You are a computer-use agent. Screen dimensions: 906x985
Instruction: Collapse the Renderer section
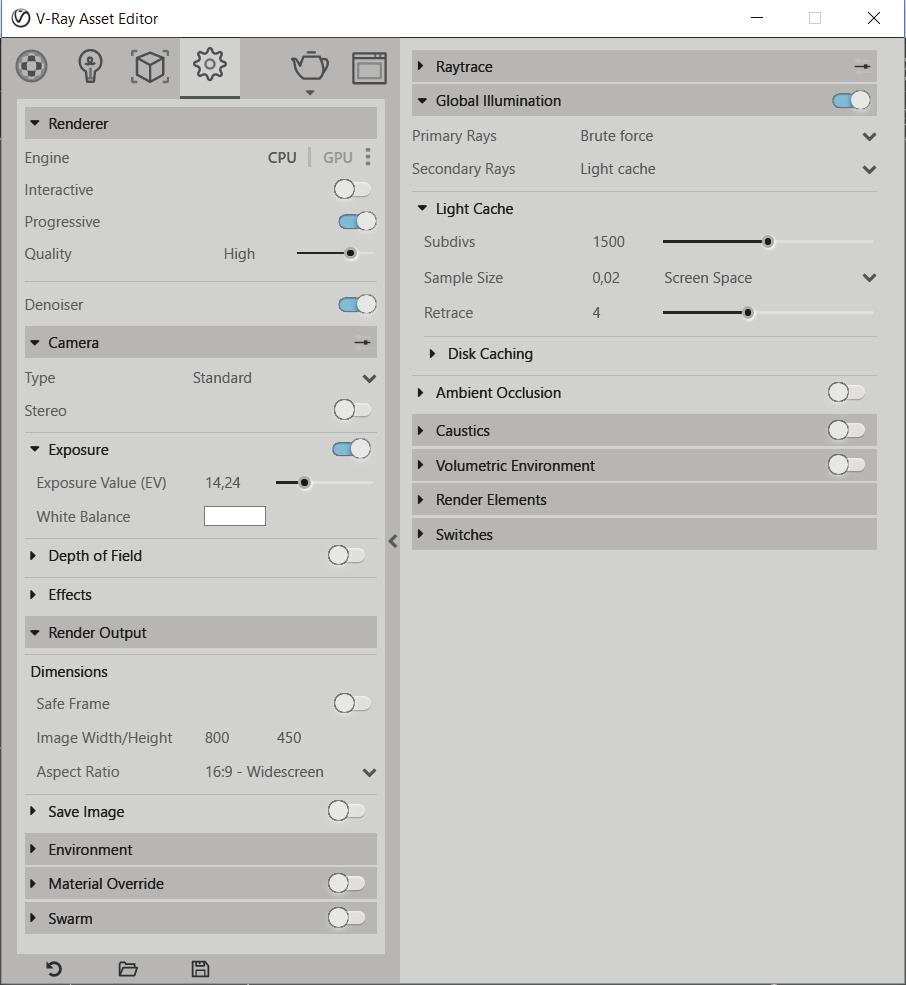click(x=35, y=123)
